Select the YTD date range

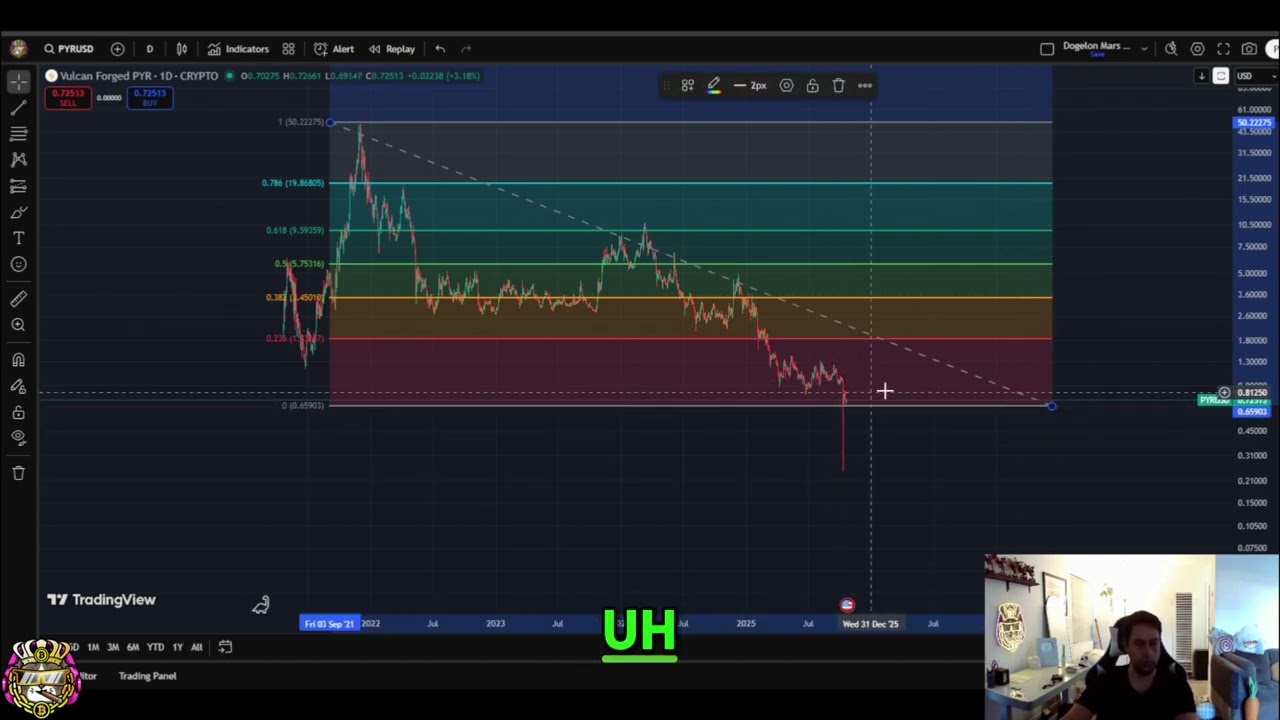coord(155,647)
